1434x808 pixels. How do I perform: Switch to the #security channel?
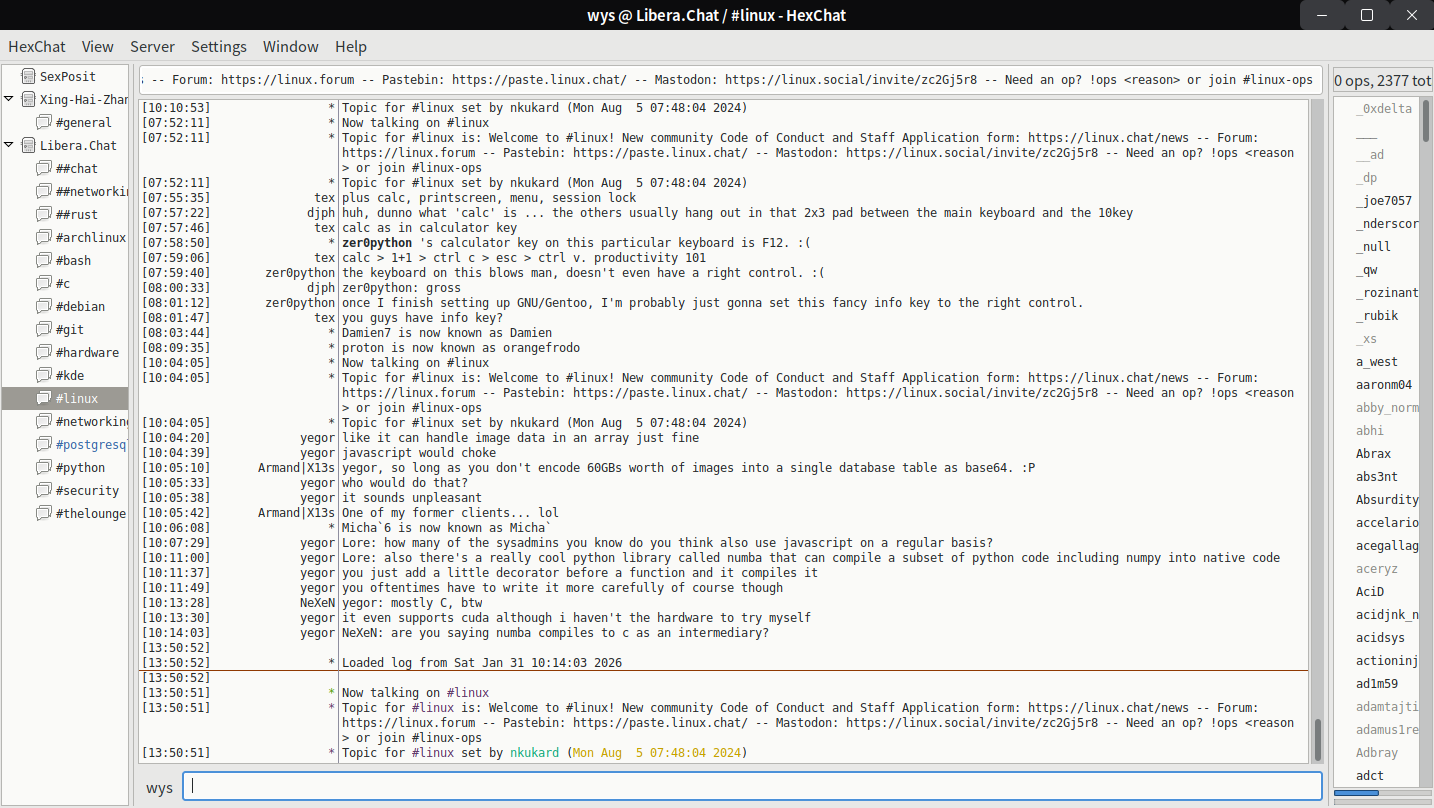[87, 490]
